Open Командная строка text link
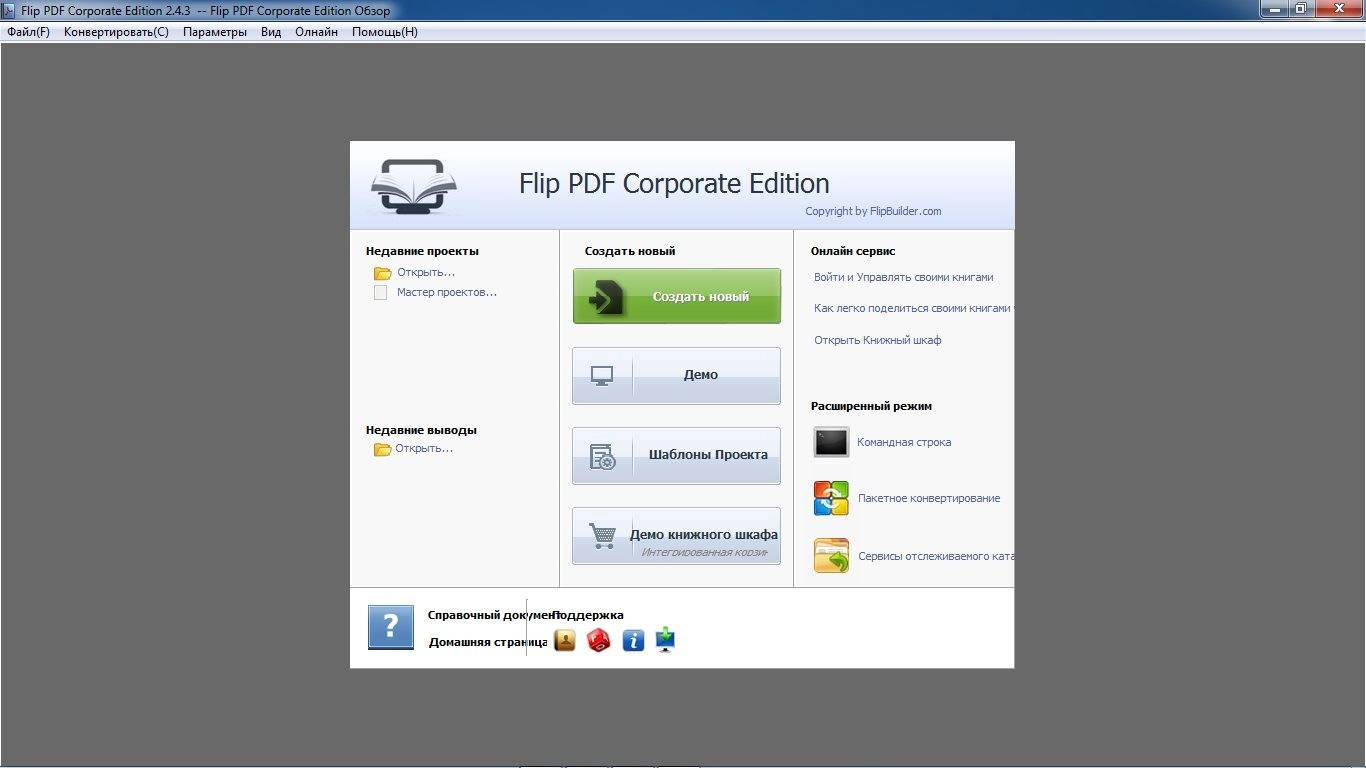Screen dimensions: 1366x768 pos(904,442)
